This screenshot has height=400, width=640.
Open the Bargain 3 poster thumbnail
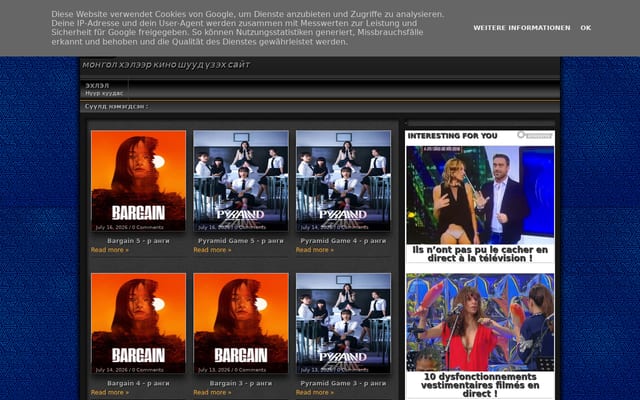coord(241,323)
